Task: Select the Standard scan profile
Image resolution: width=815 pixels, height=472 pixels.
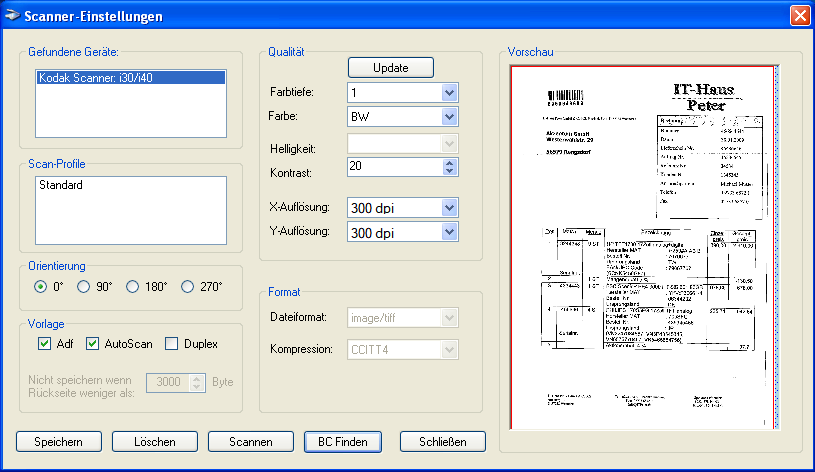Action: (61, 185)
